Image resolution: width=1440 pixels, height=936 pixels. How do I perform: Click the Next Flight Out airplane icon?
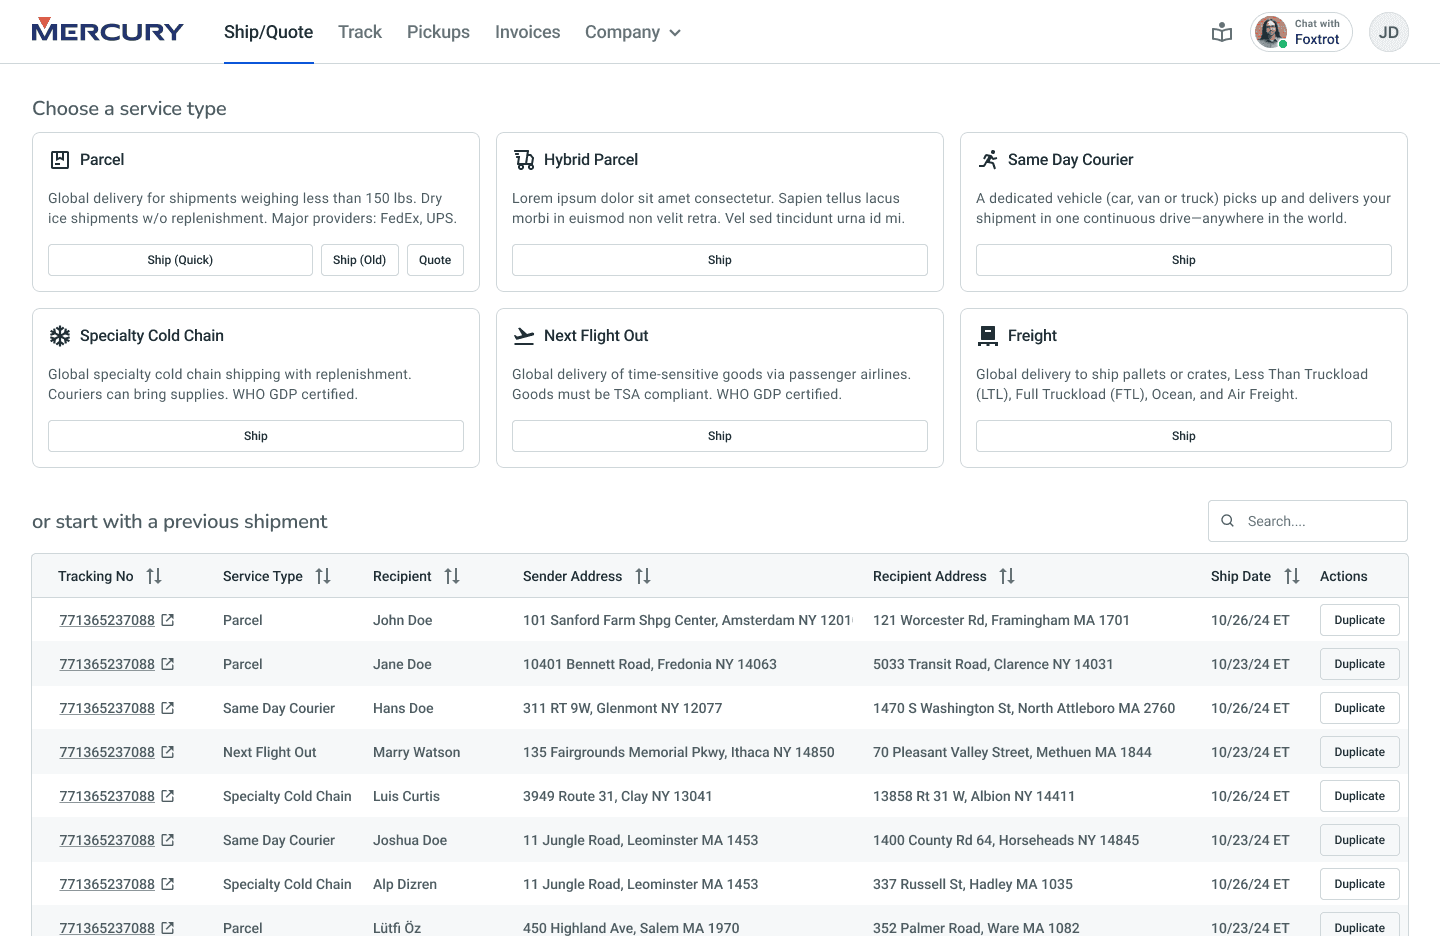524,336
